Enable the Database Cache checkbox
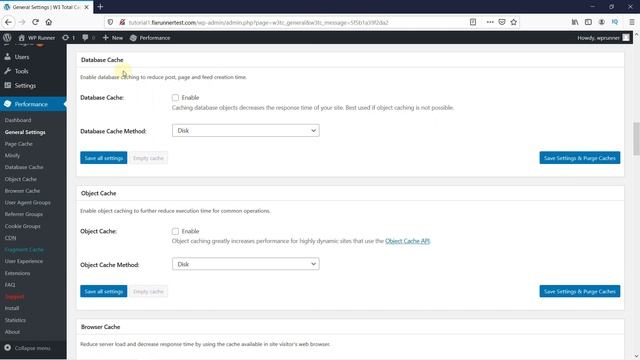The width and height of the screenshot is (640, 360). [x=175, y=98]
